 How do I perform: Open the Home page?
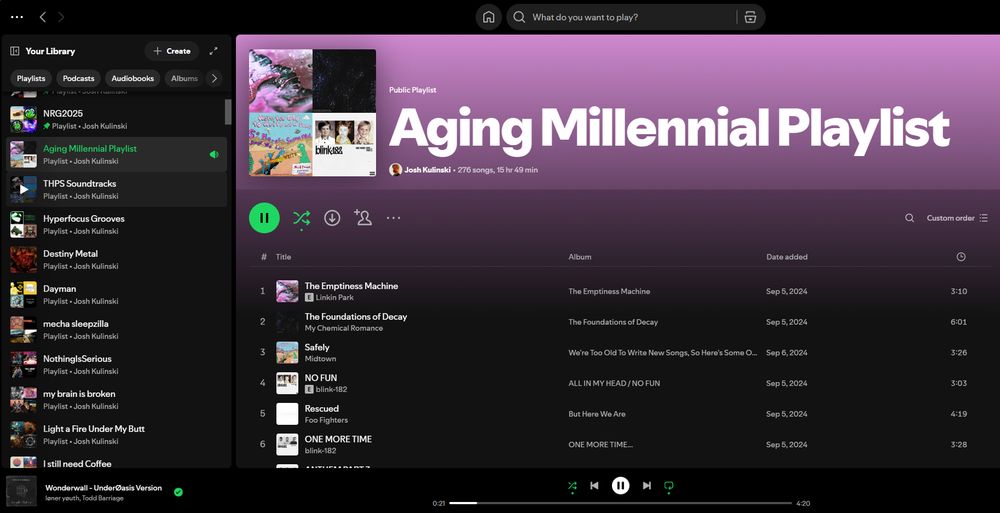(x=489, y=17)
